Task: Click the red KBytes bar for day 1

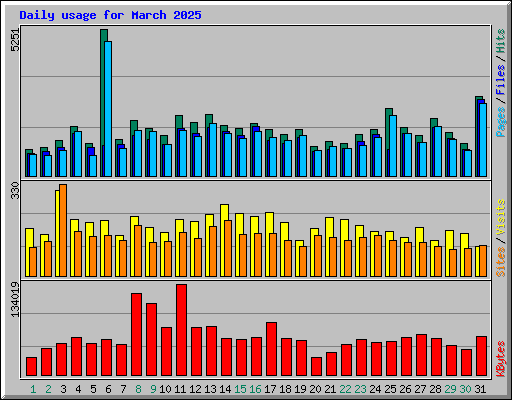Action: pyautogui.click(x=31, y=367)
